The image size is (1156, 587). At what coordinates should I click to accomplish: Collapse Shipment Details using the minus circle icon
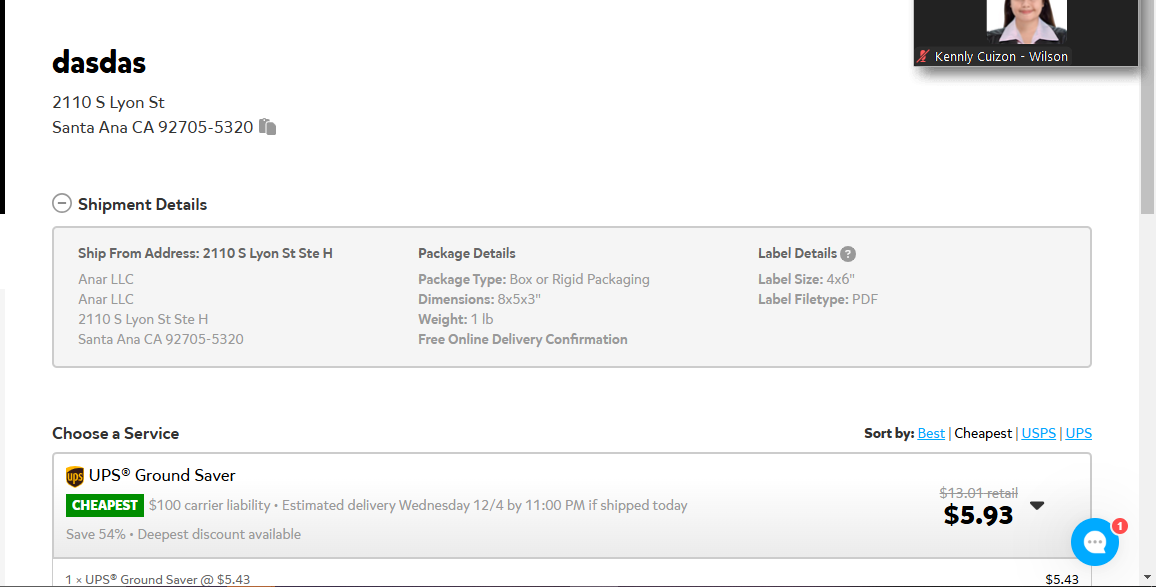pos(62,204)
